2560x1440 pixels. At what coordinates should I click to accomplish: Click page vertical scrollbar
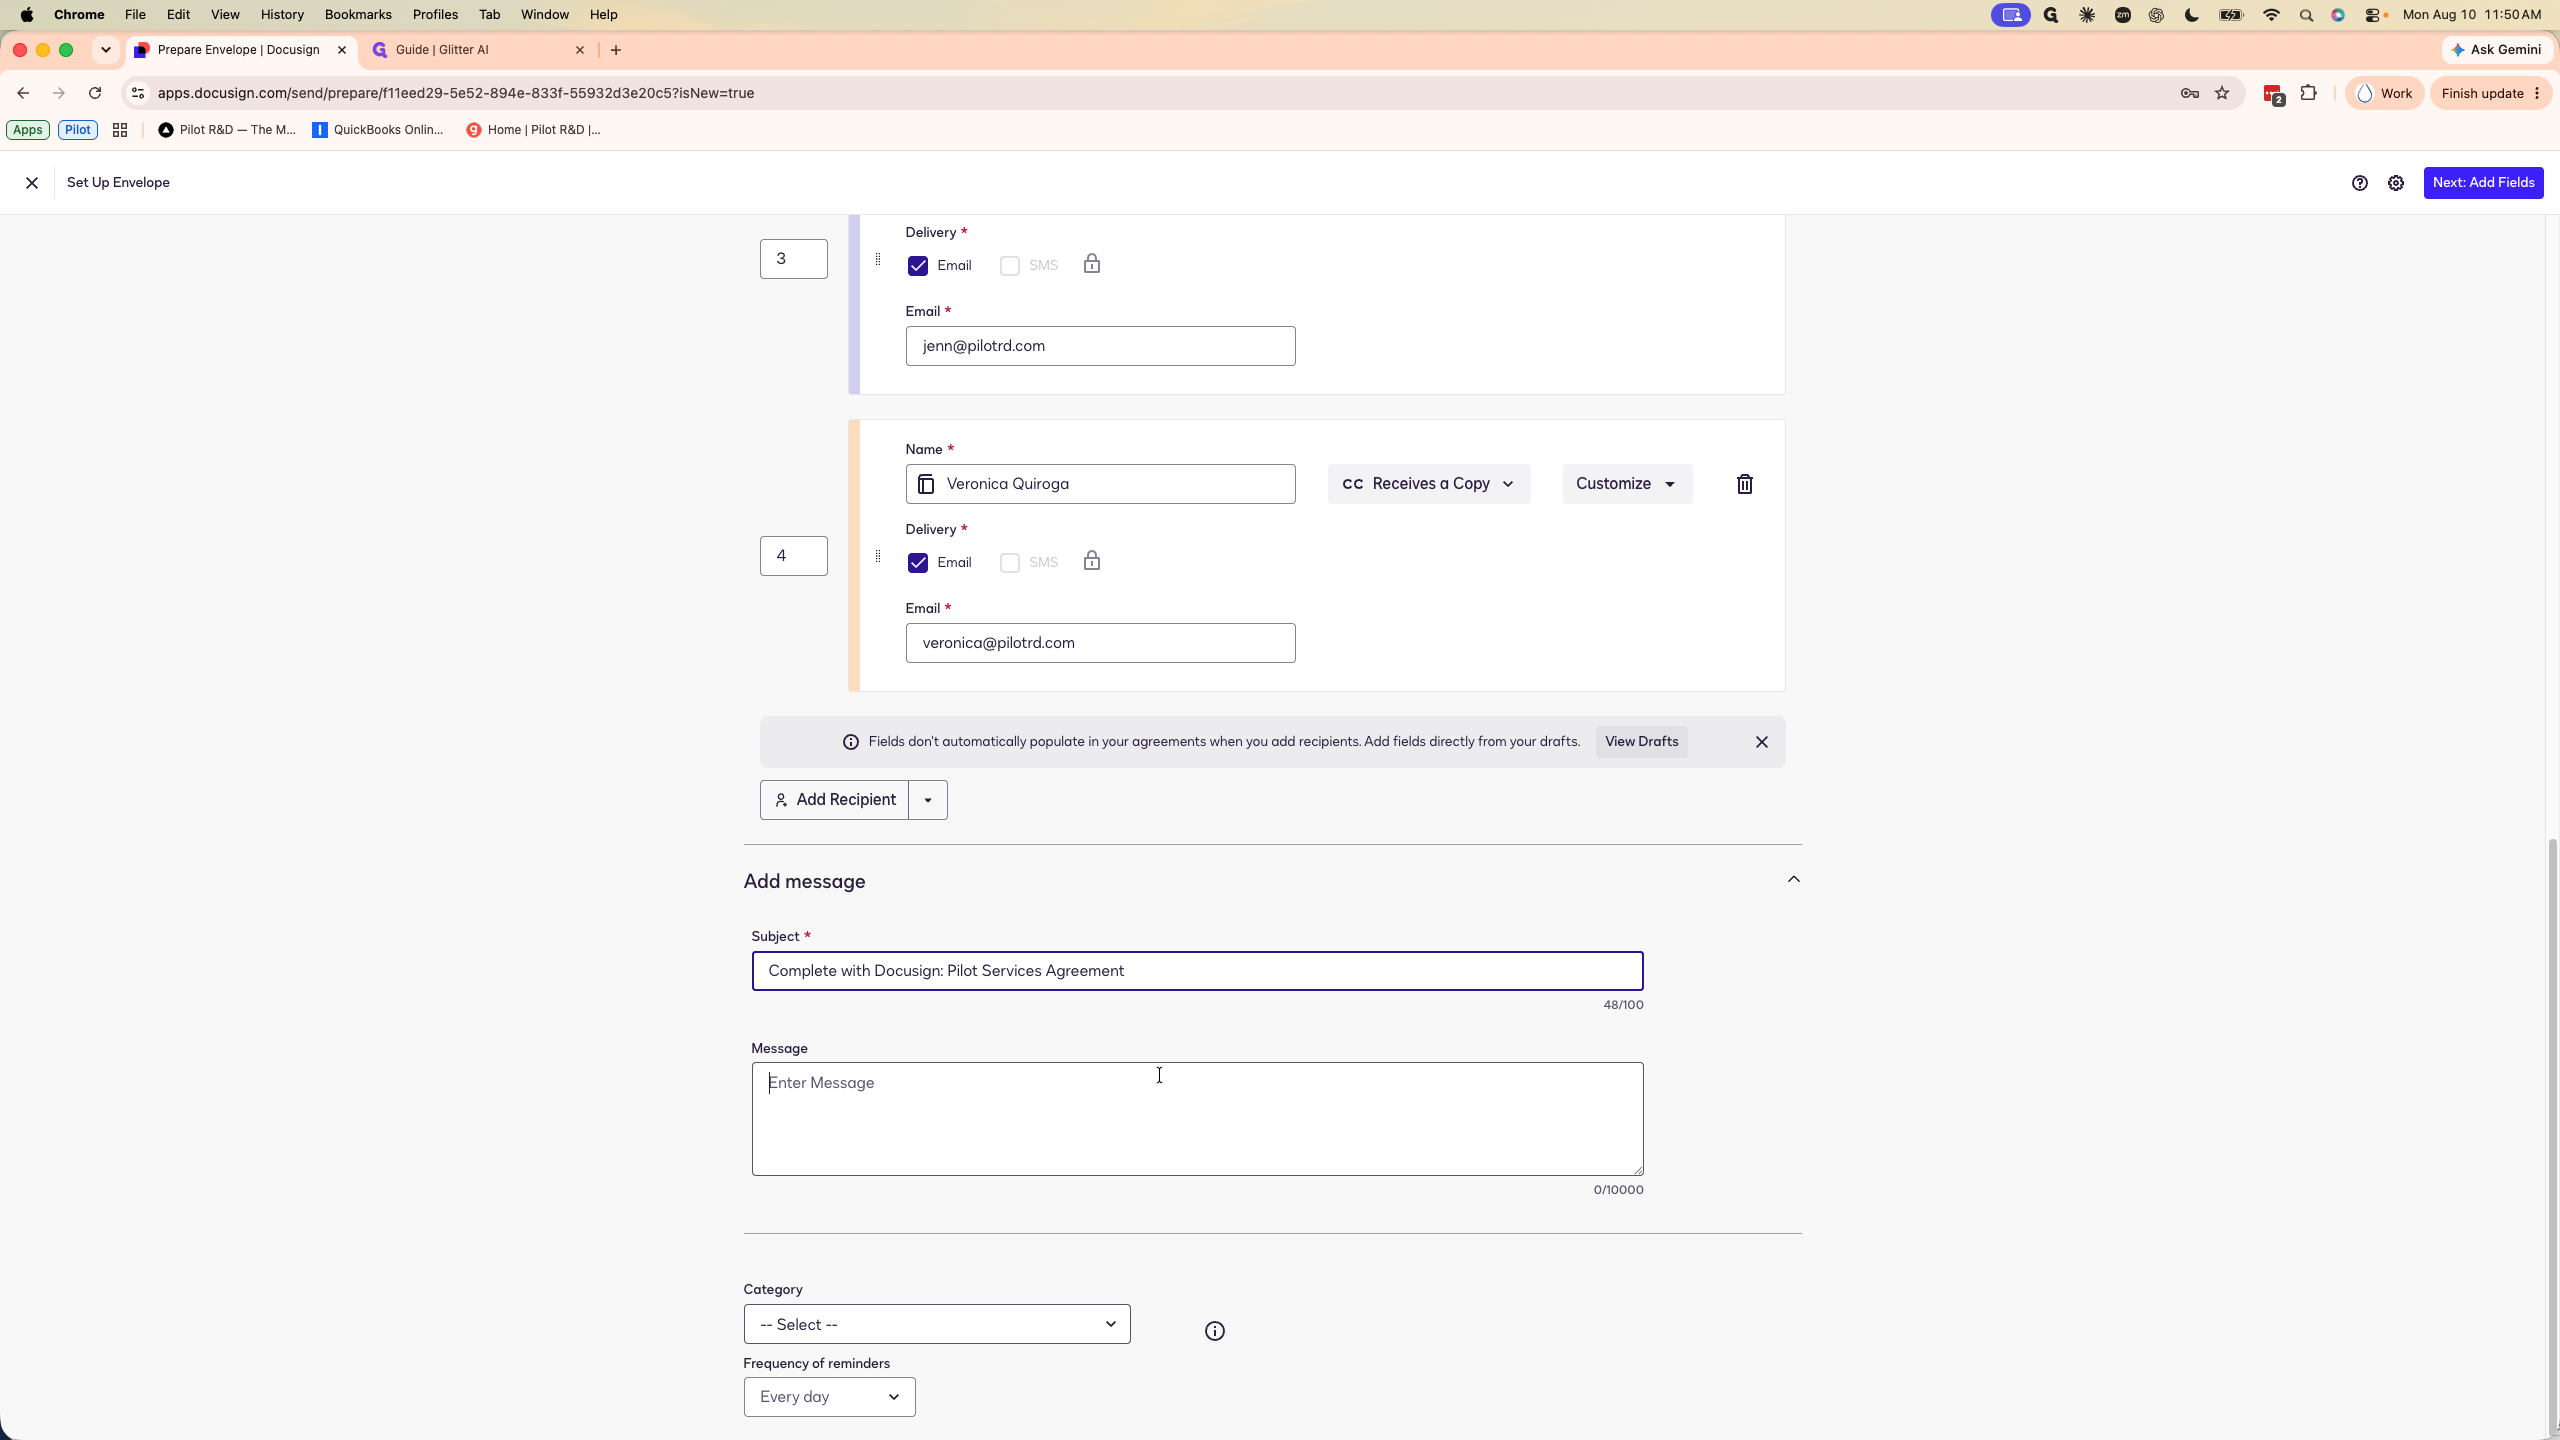pos(2552,1130)
